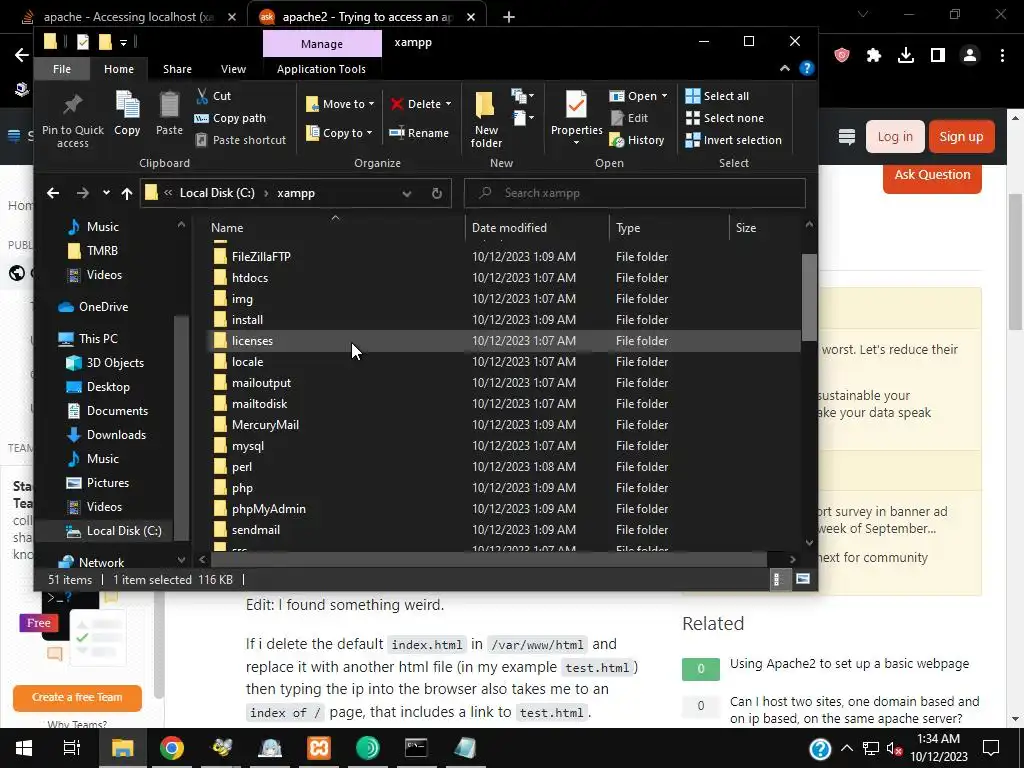Select the Manage contextual tab
This screenshot has width=1024, height=768.
coord(322,44)
